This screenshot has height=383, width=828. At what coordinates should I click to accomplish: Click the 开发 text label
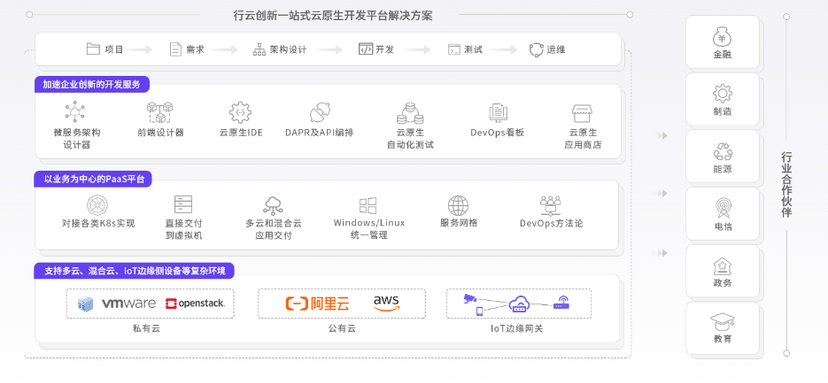[x=385, y=50]
